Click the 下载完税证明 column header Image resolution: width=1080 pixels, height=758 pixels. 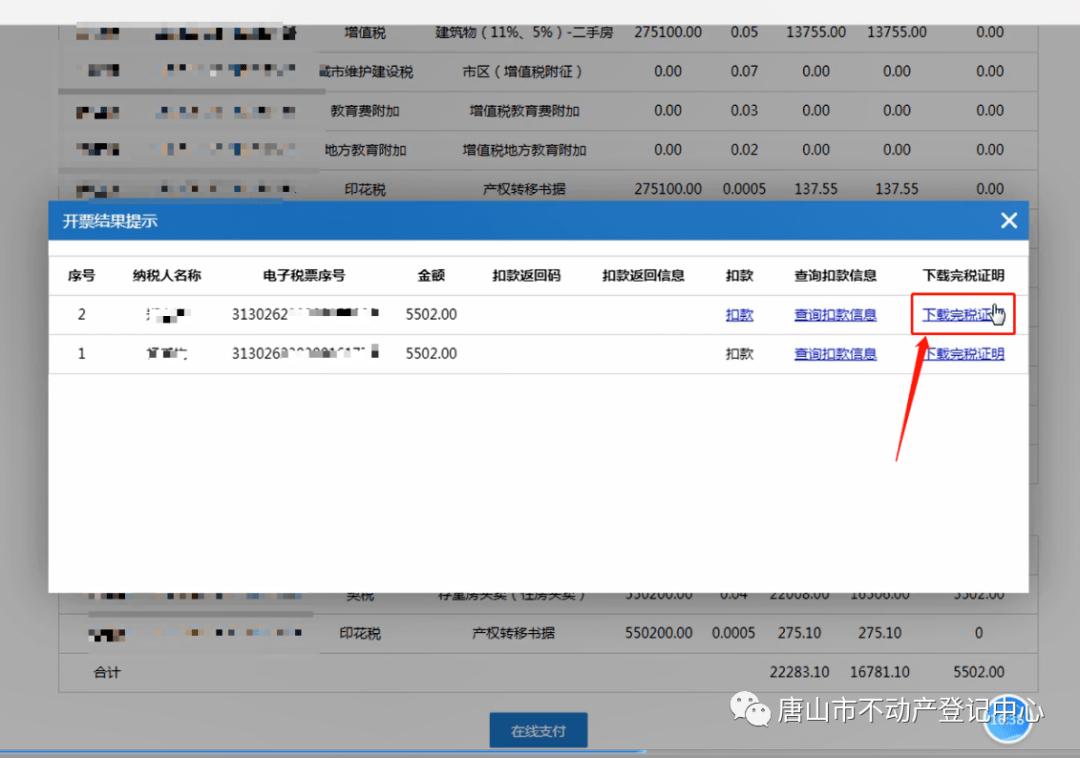click(962, 275)
